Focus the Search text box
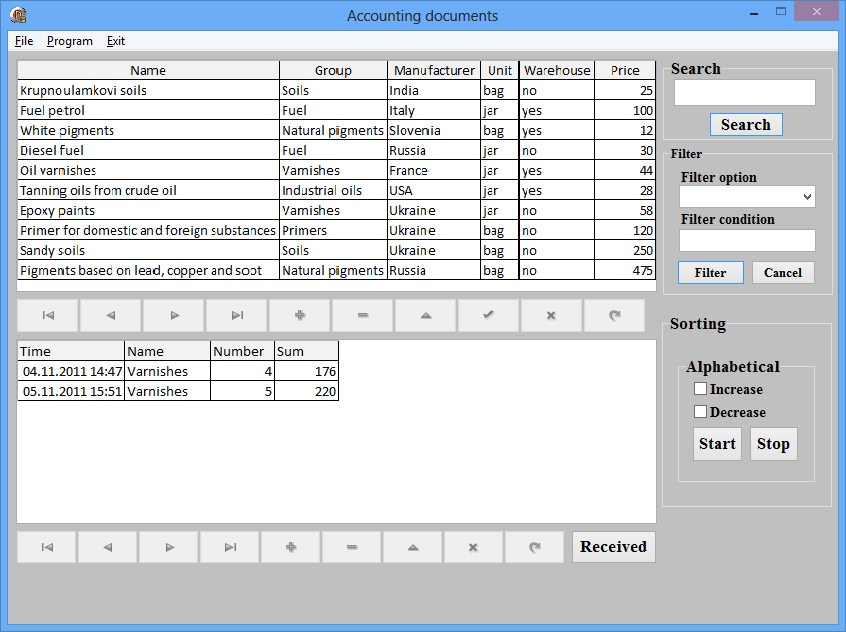This screenshot has width=846, height=632. point(744,93)
